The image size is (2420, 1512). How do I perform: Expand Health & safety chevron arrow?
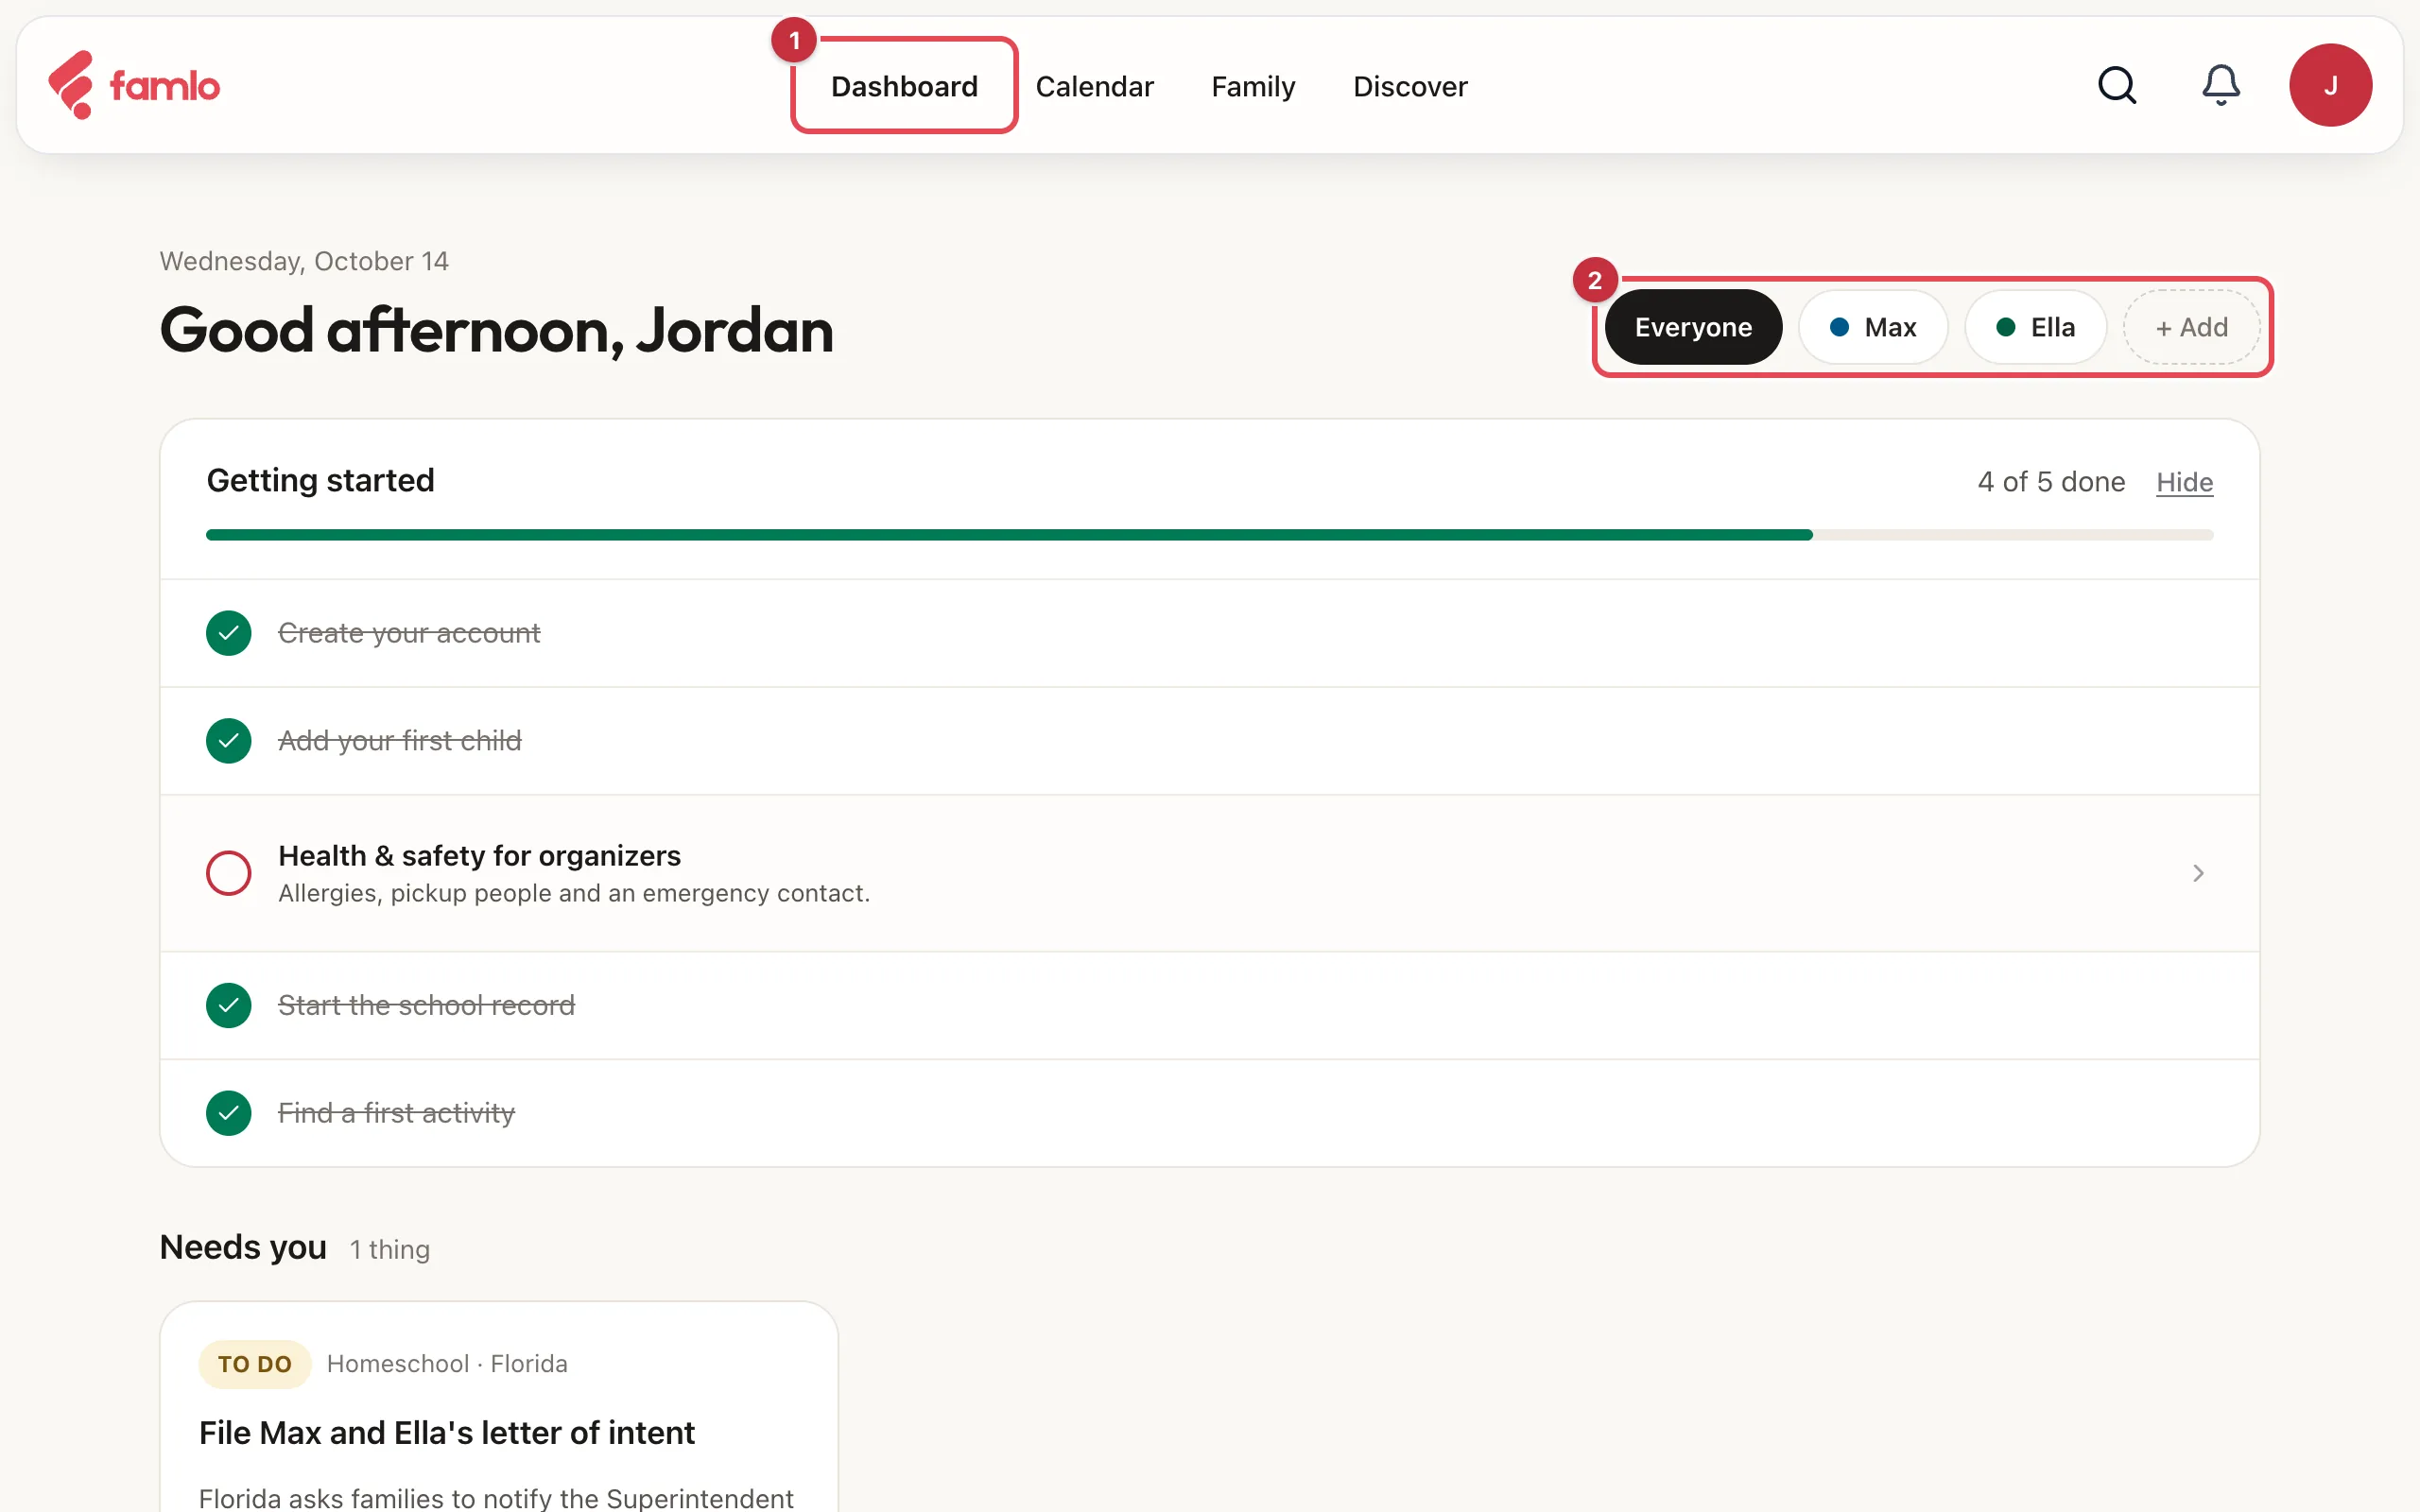click(2198, 873)
